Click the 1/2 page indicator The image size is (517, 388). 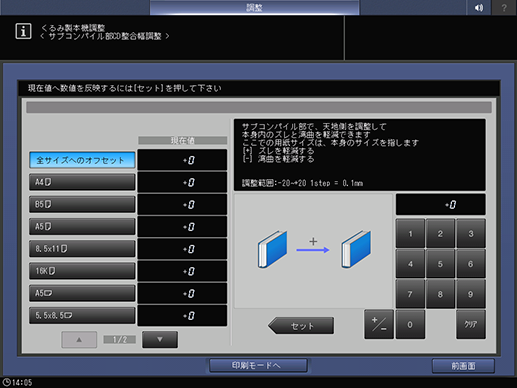[x=120, y=340]
